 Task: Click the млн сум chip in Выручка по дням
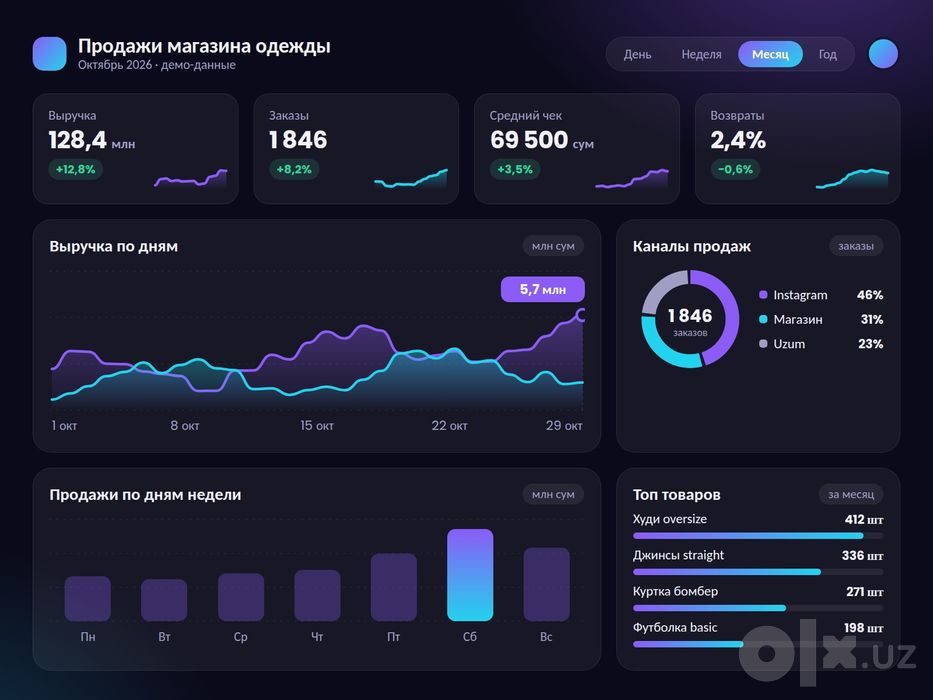553,246
